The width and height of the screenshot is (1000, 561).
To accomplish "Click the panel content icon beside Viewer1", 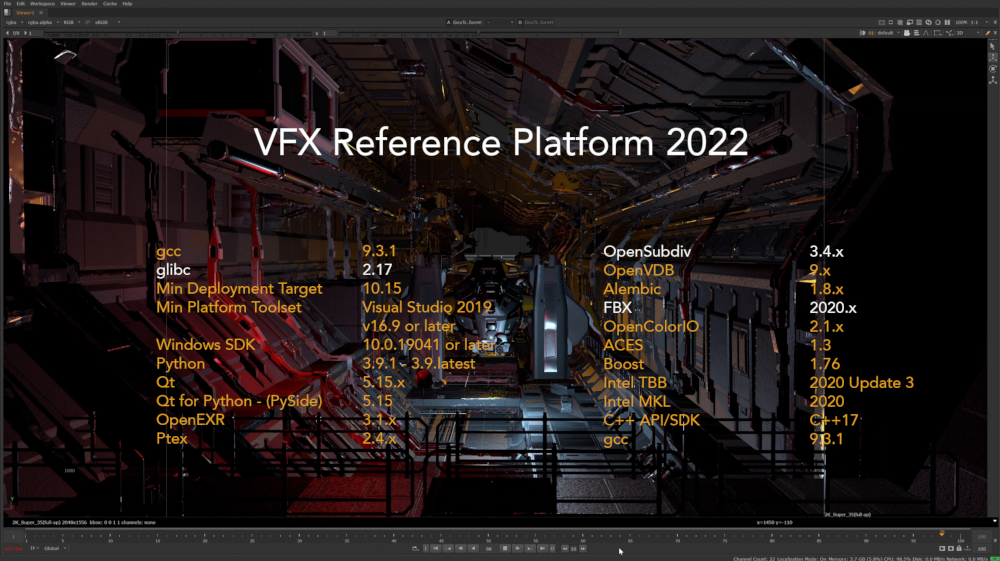I will pyautogui.click(x=7, y=13).
